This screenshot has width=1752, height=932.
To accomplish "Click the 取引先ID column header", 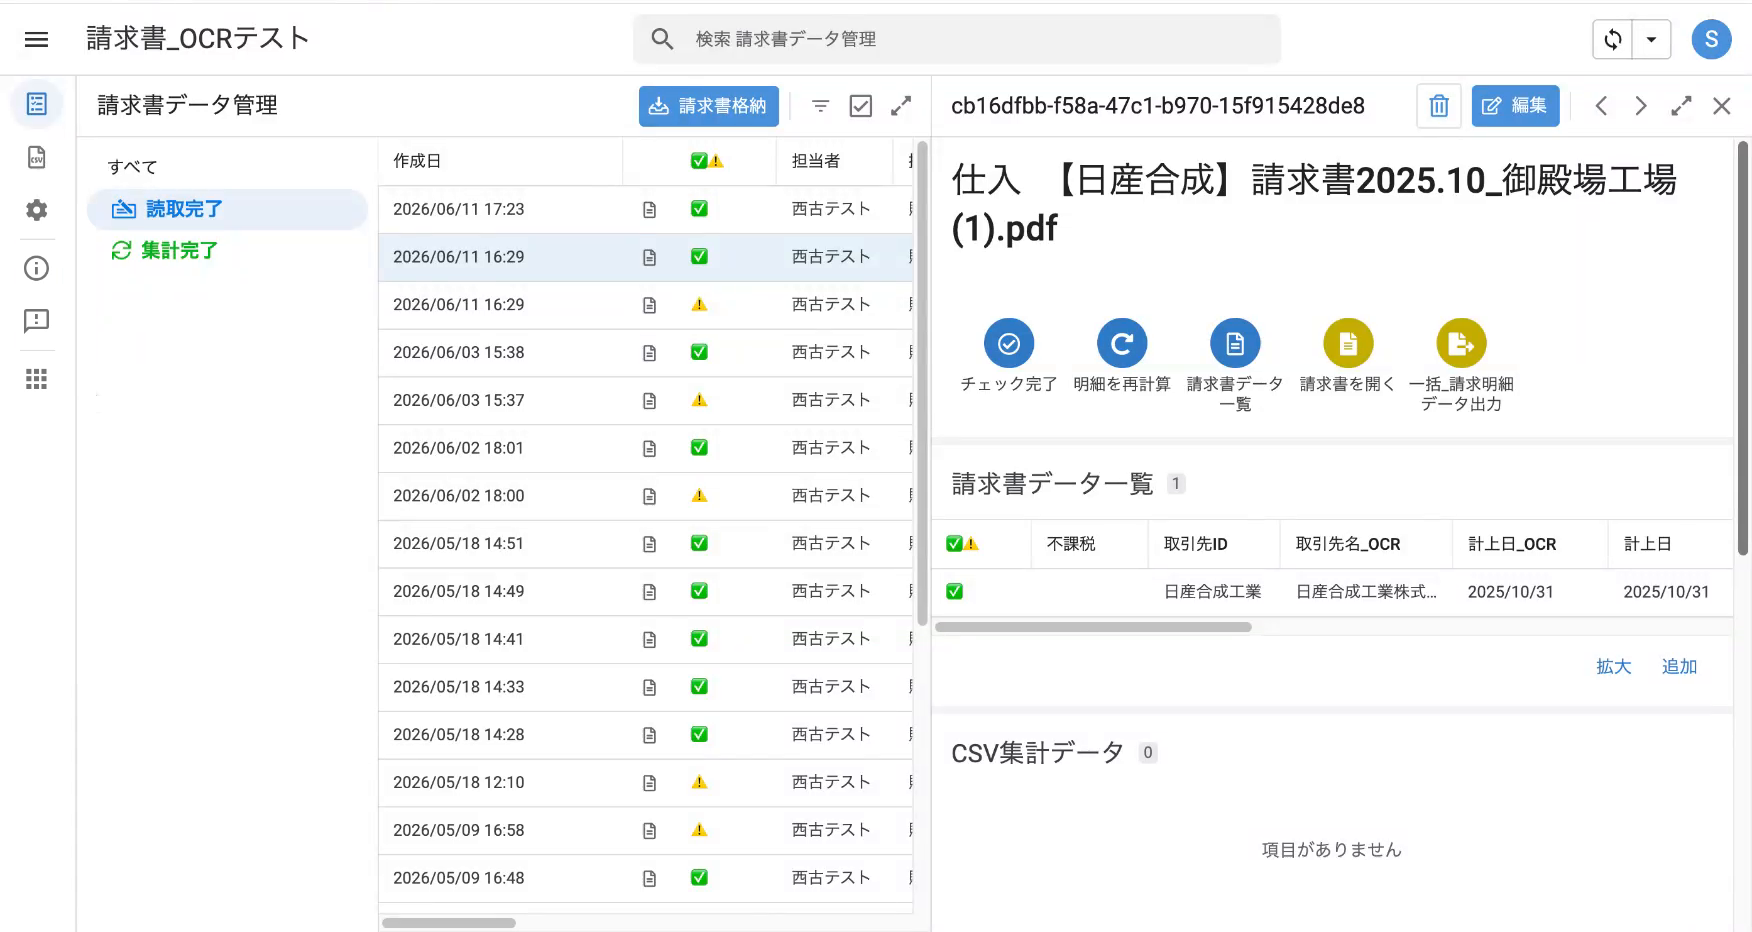I will [x=1195, y=544].
